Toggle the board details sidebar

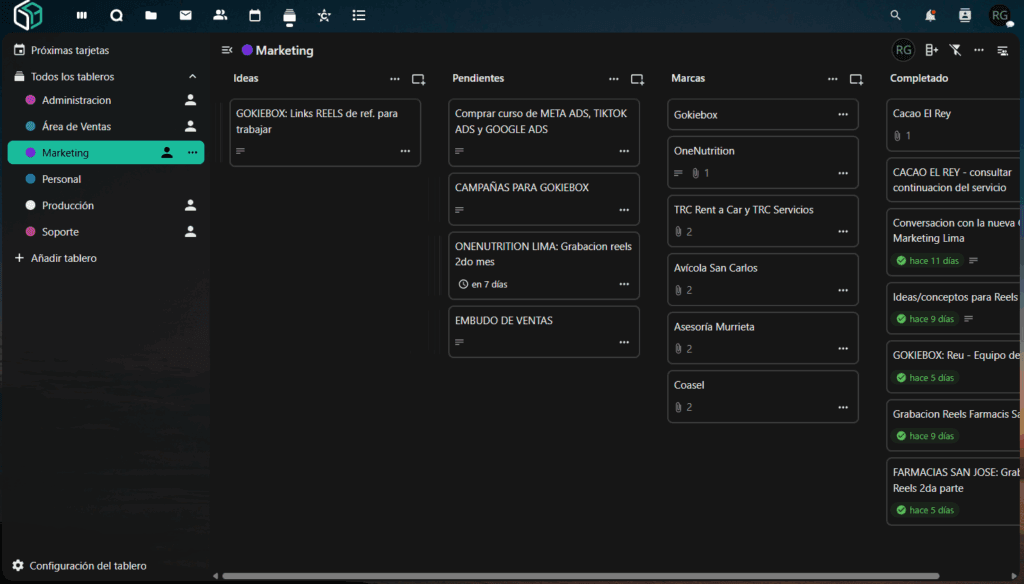[1002, 50]
